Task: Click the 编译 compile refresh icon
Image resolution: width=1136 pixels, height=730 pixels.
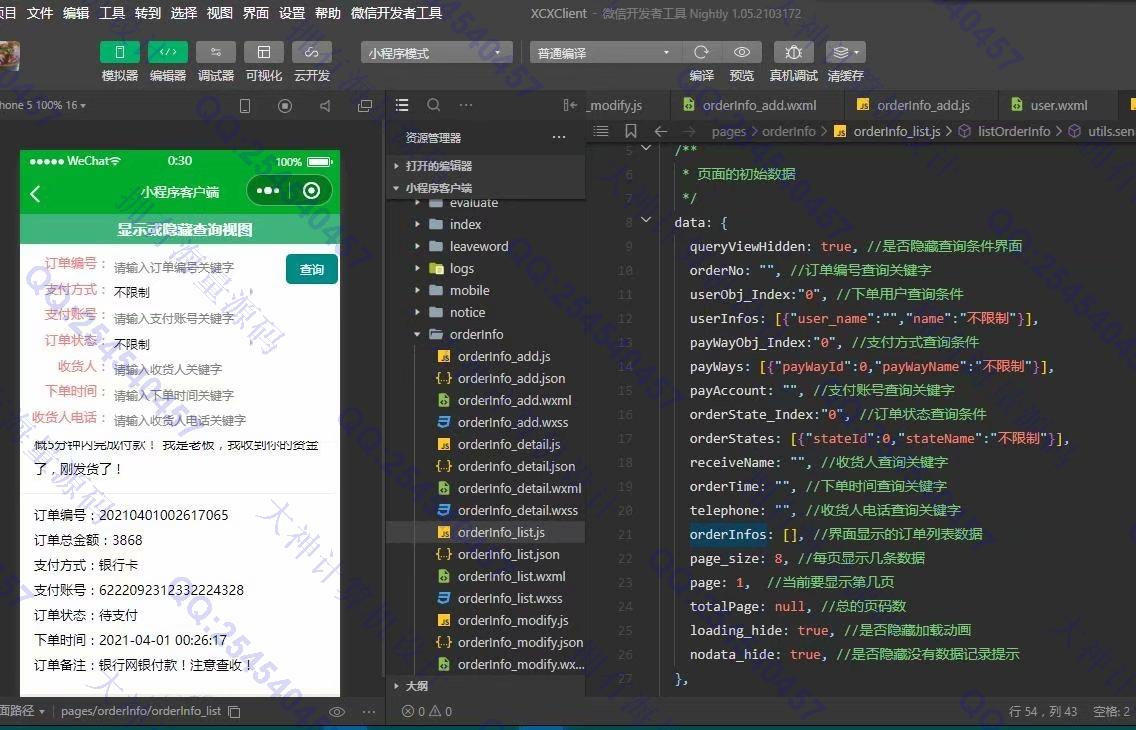Action: point(701,52)
